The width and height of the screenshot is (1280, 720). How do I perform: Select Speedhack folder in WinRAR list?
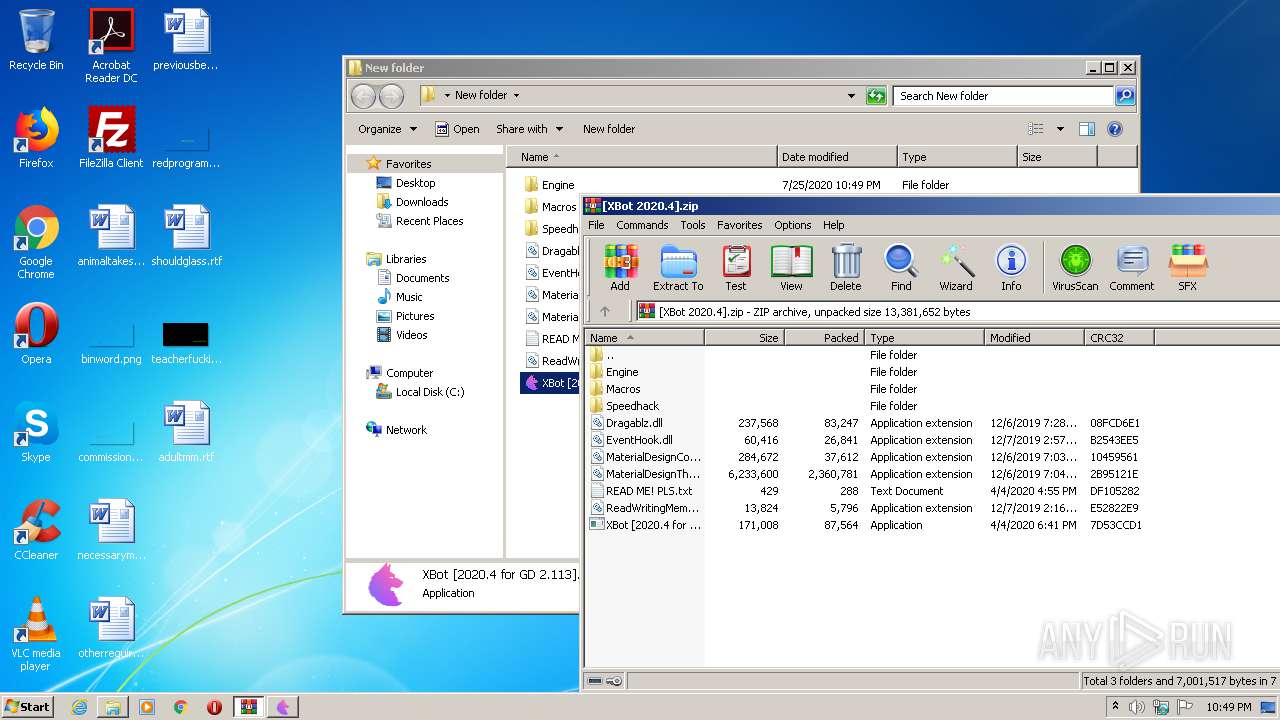pos(632,406)
